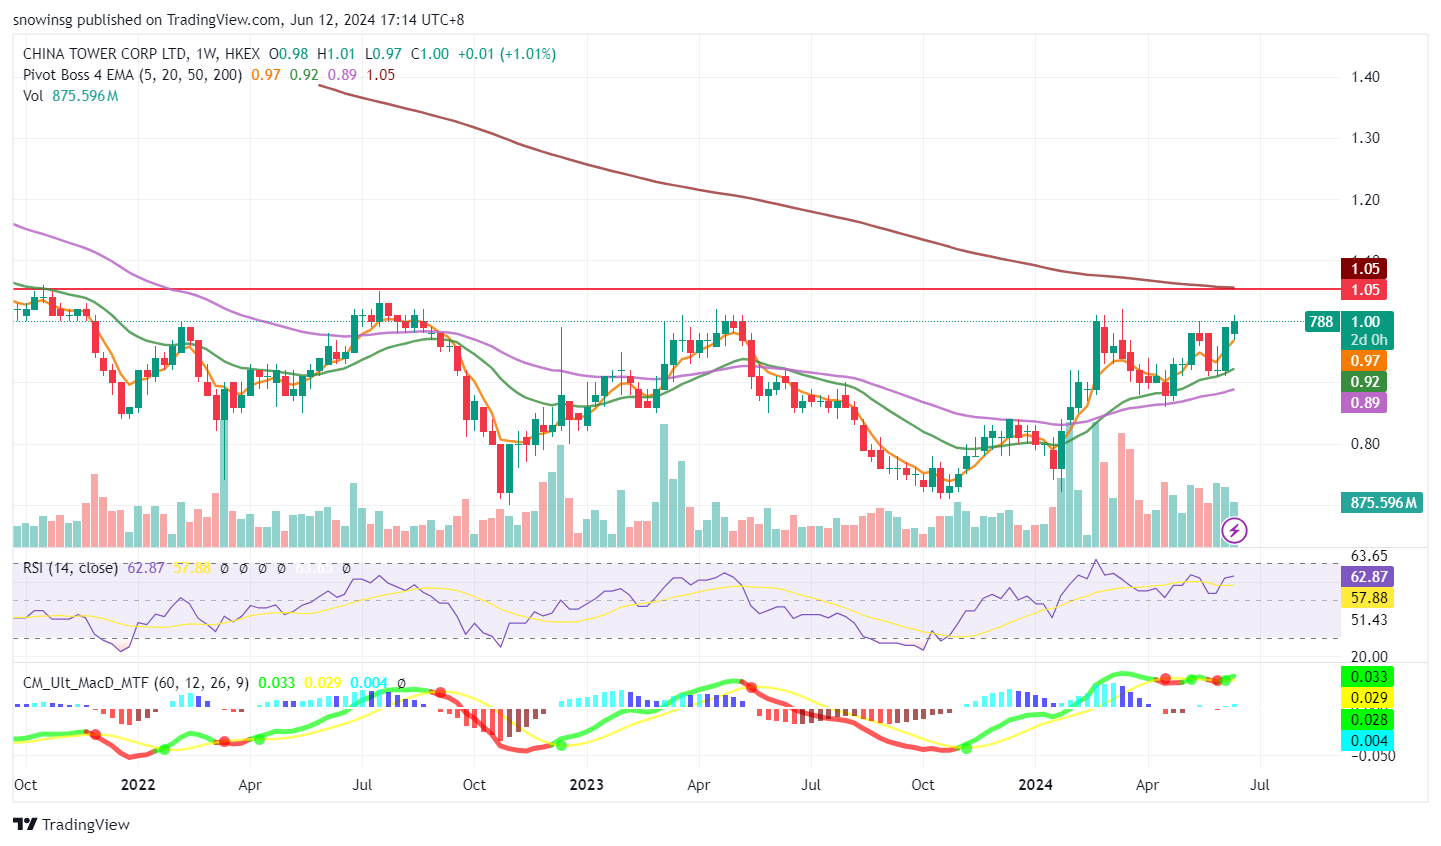Image resolution: width=1441 pixels, height=846 pixels.
Task: Select the CHINA TOWER CORP LTD symbol title
Action: coord(103,54)
